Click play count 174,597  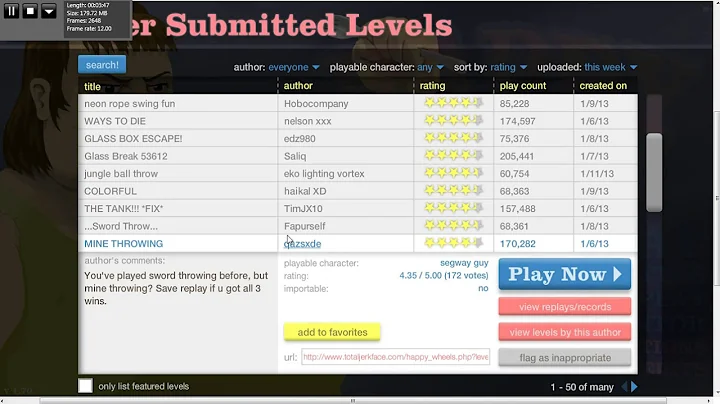pos(518,121)
